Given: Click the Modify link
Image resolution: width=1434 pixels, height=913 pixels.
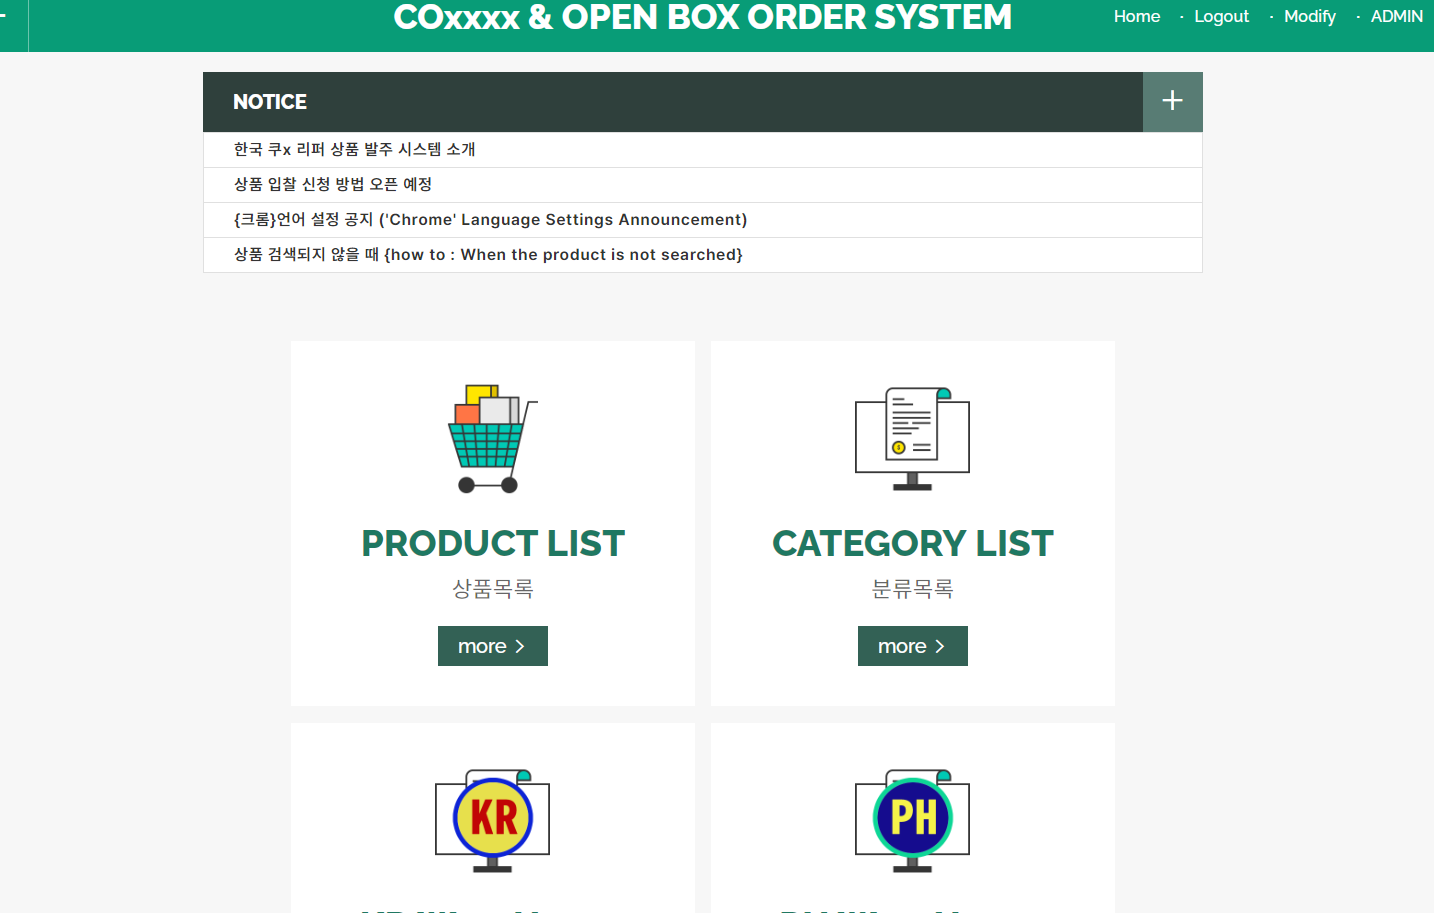Looking at the screenshot, I should 1309,16.
